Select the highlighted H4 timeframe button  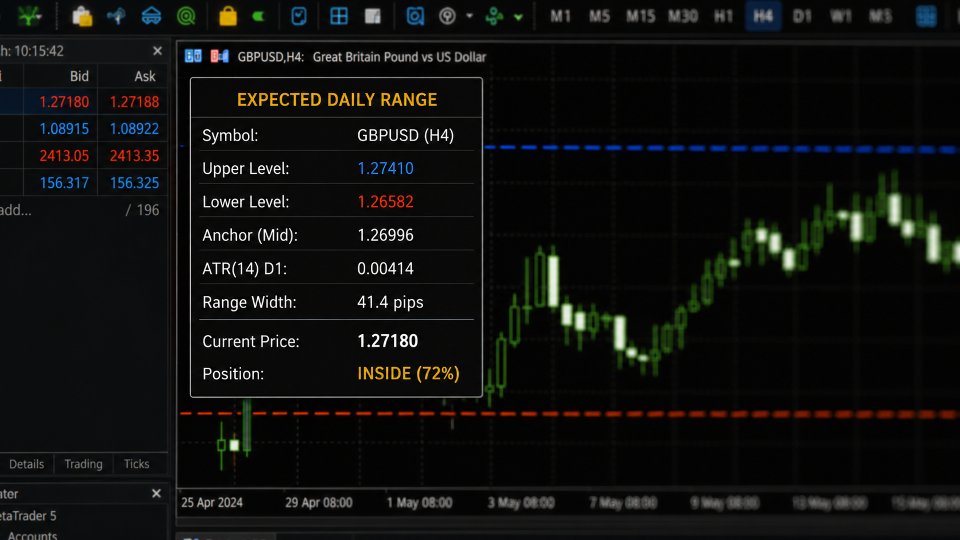[x=763, y=16]
